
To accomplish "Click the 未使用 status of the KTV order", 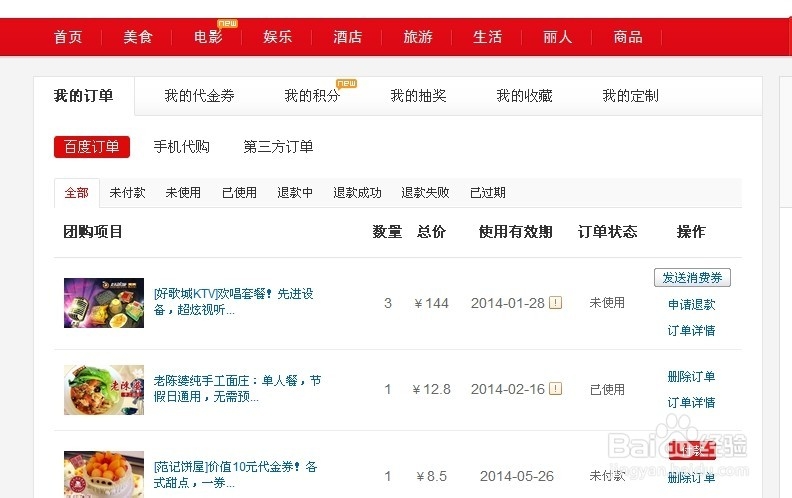I will click(607, 303).
